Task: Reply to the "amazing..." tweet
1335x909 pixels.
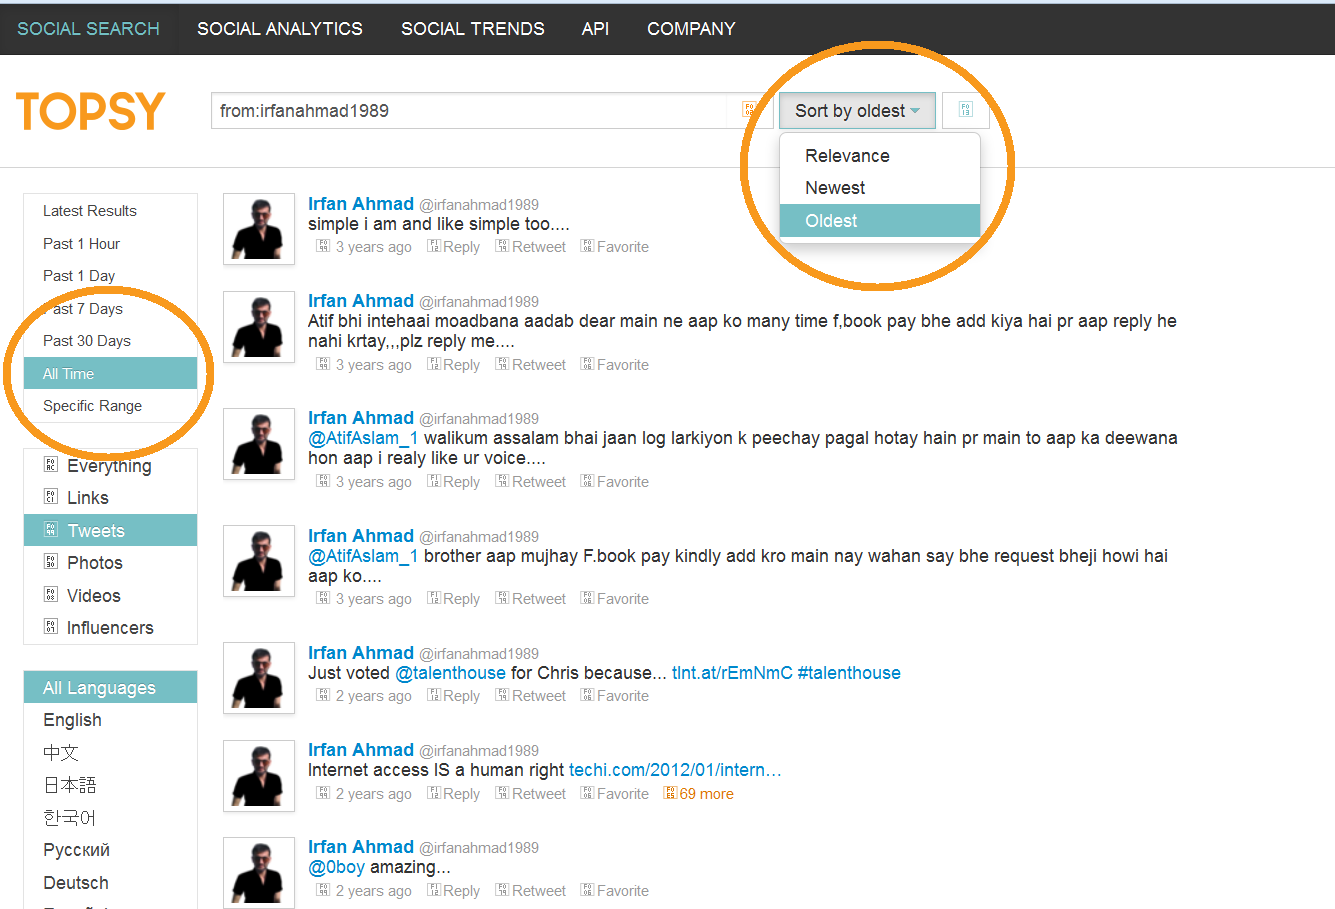Action: coord(454,891)
